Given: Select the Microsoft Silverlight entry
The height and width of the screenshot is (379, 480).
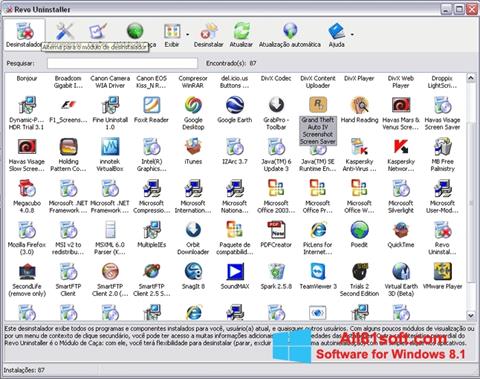Looking at the screenshot, I should 401,196.
